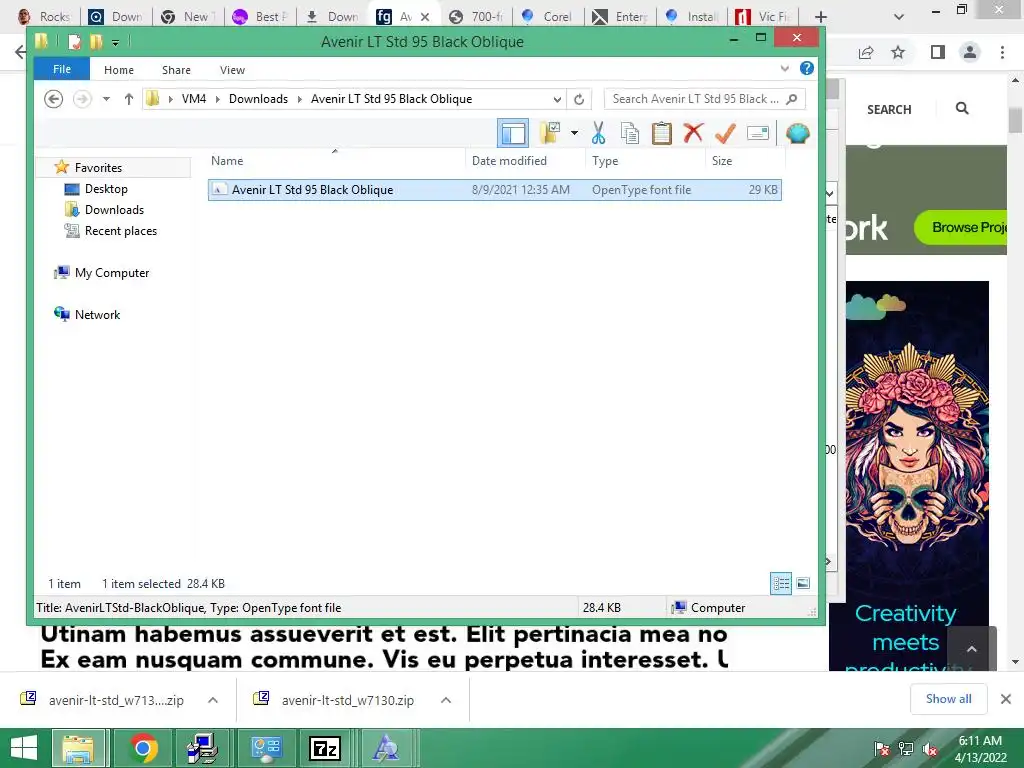
Task: Click the properties icon in title bar
Action: pos(74,42)
